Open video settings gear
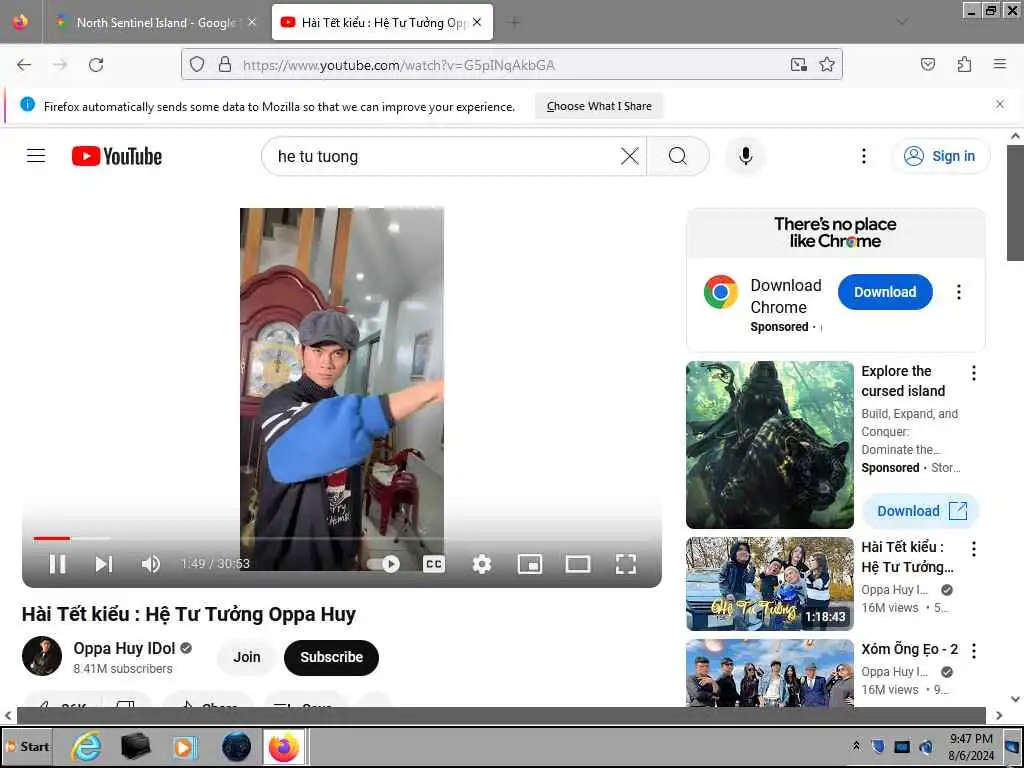The image size is (1024, 768). [482, 564]
